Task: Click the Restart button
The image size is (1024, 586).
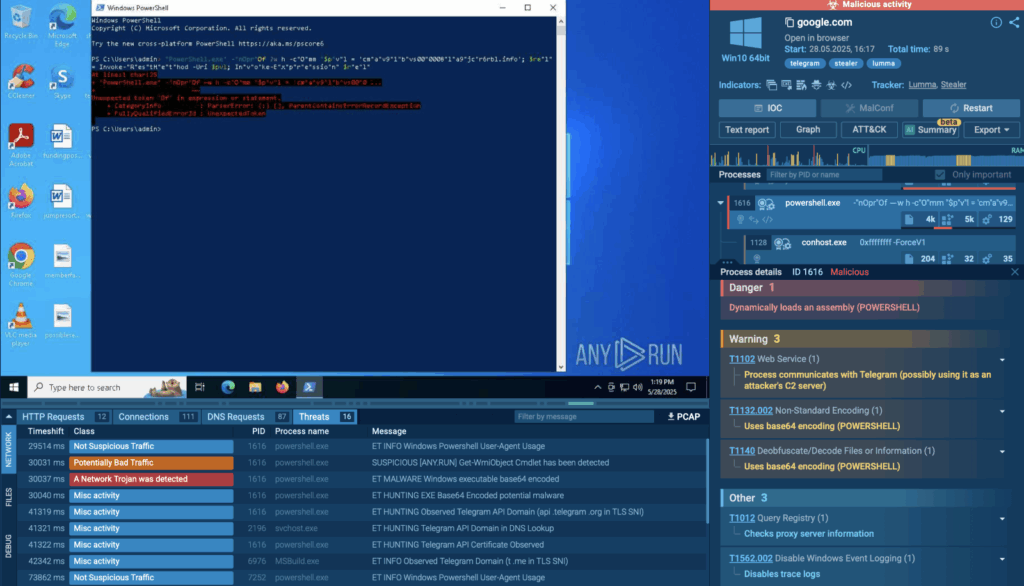Action: [x=971, y=108]
